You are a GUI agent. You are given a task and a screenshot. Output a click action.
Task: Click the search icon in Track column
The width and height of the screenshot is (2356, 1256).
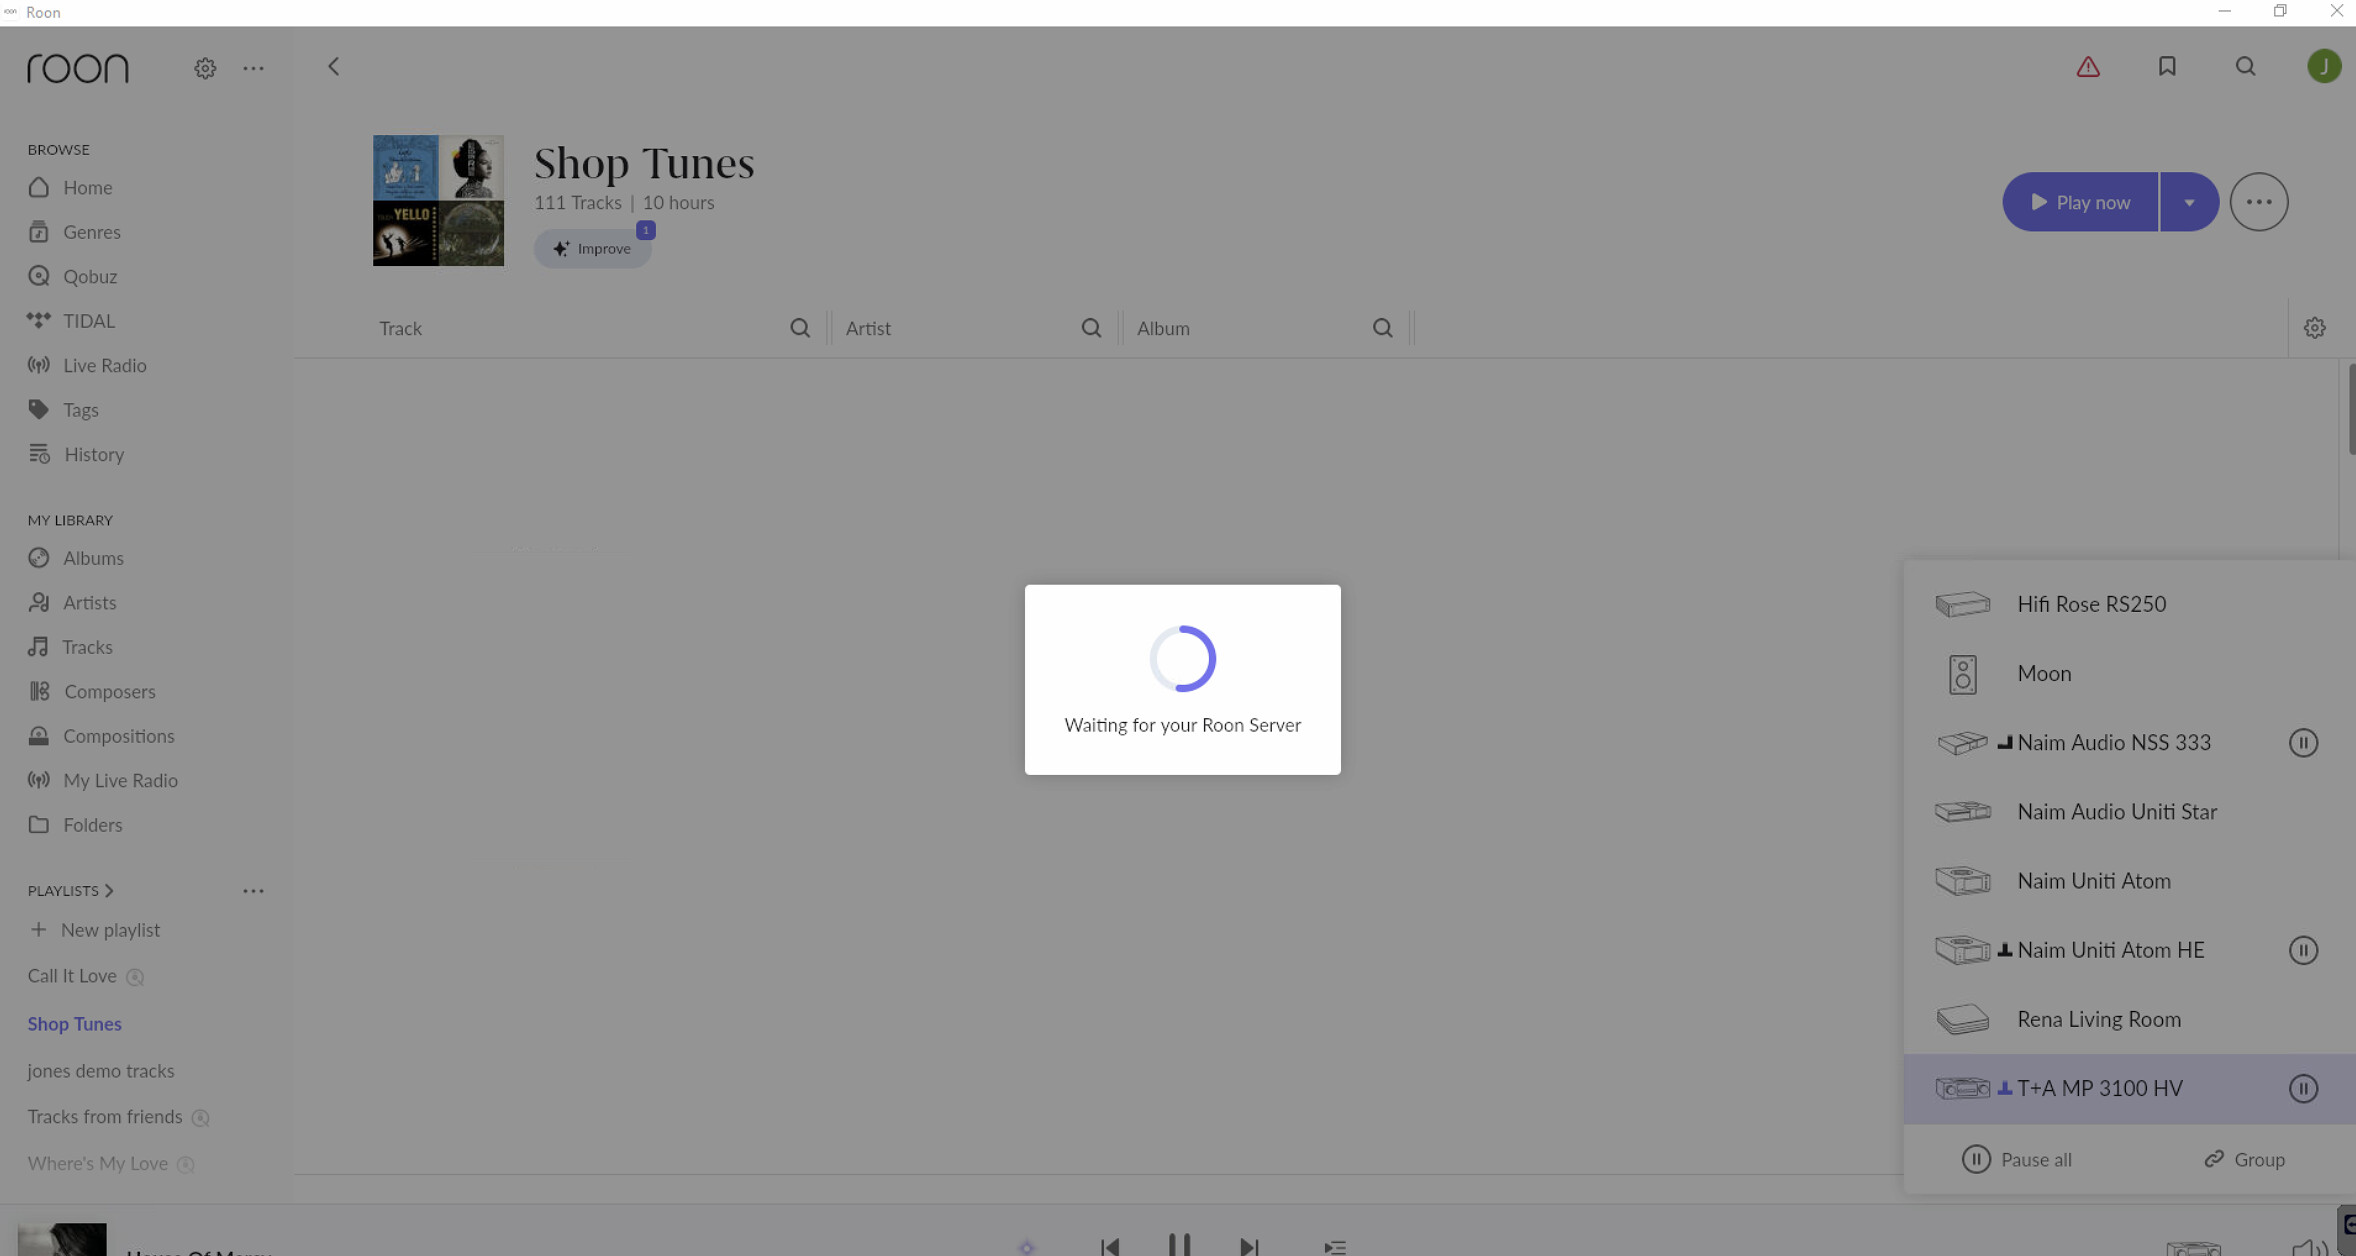click(x=800, y=328)
